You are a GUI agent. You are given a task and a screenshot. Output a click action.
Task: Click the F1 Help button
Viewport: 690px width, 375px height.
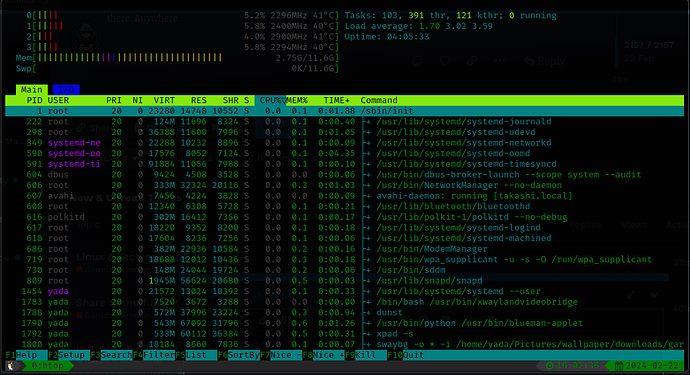tap(21, 355)
